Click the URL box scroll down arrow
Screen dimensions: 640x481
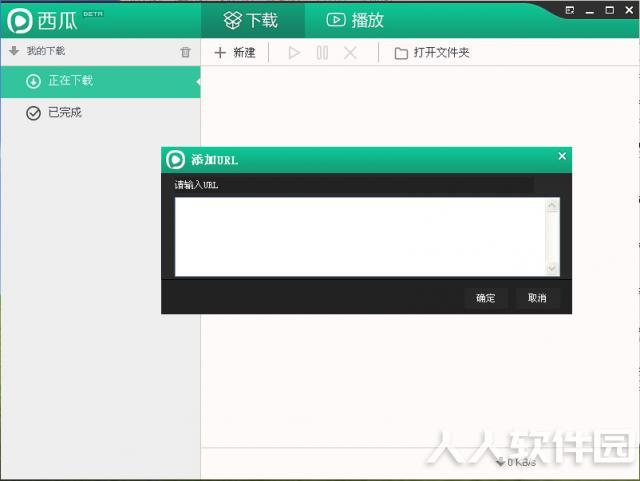[x=552, y=269]
